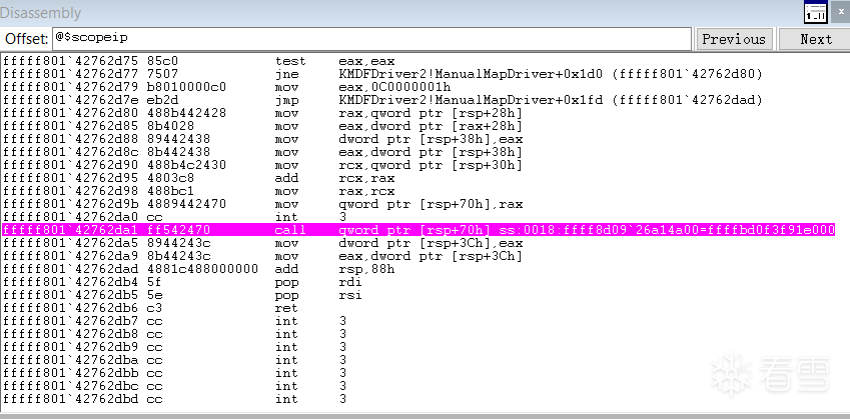The width and height of the screenshot is (850, 419).
Task: Select the pop rsi instruction line
Action: coord(300,295)
